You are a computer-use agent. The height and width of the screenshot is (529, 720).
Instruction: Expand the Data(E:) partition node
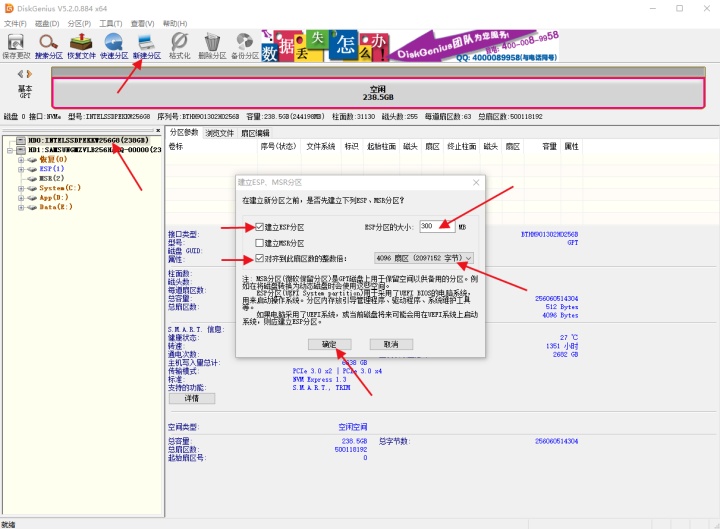tap(21, 208)
